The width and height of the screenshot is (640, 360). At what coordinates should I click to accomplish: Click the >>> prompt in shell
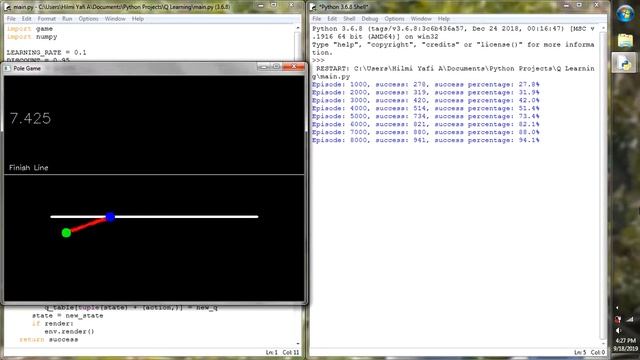point(318,60)
